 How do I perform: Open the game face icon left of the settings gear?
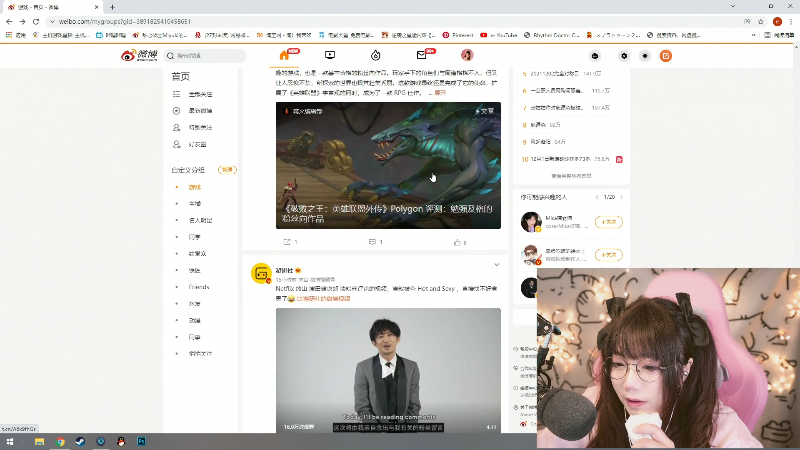[x=595, y=56]
